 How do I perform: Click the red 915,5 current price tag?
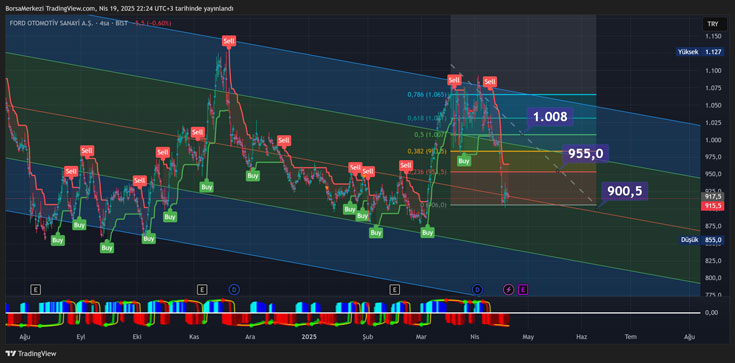[x=712, y=206]
